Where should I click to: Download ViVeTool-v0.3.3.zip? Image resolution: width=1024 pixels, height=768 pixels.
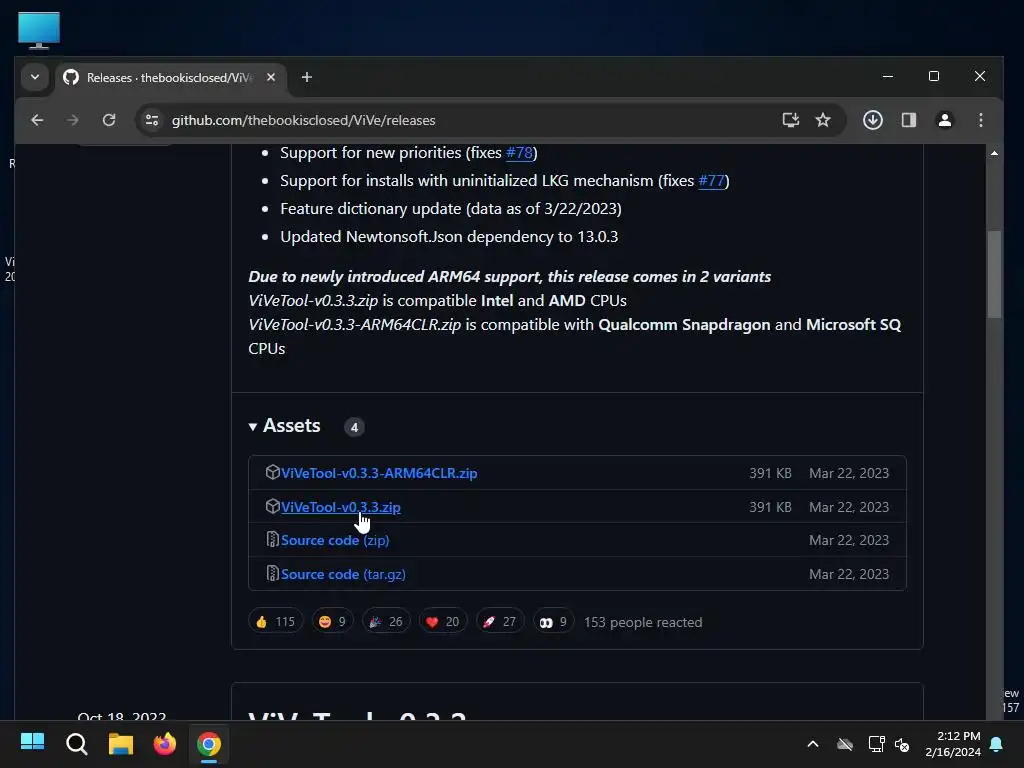pyautogui.click(x=340, y=507)
